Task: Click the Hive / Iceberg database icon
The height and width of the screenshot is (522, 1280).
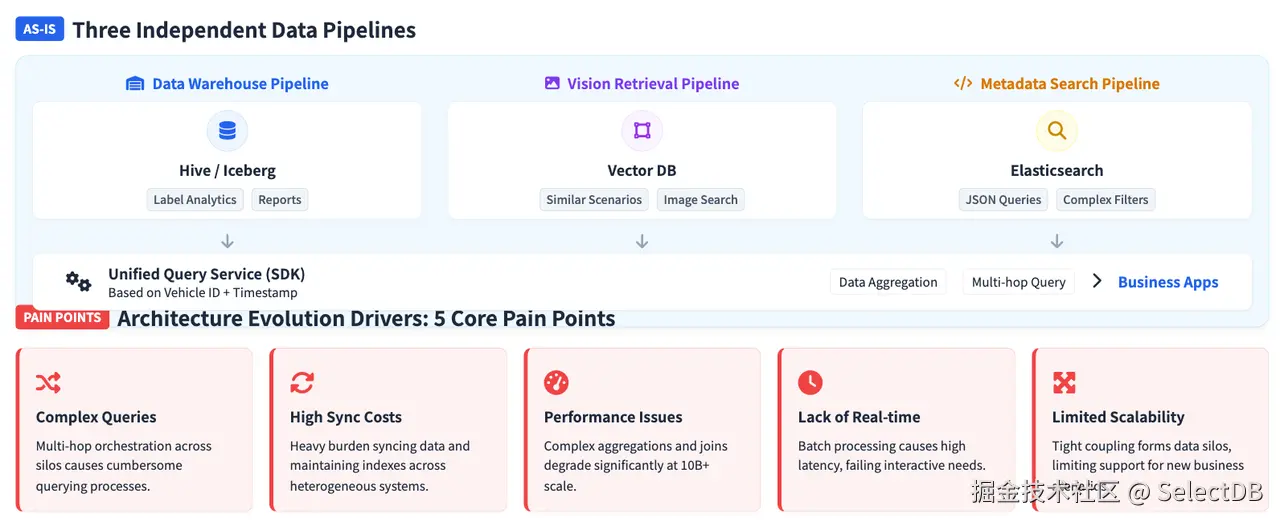Action: point(227,131)
